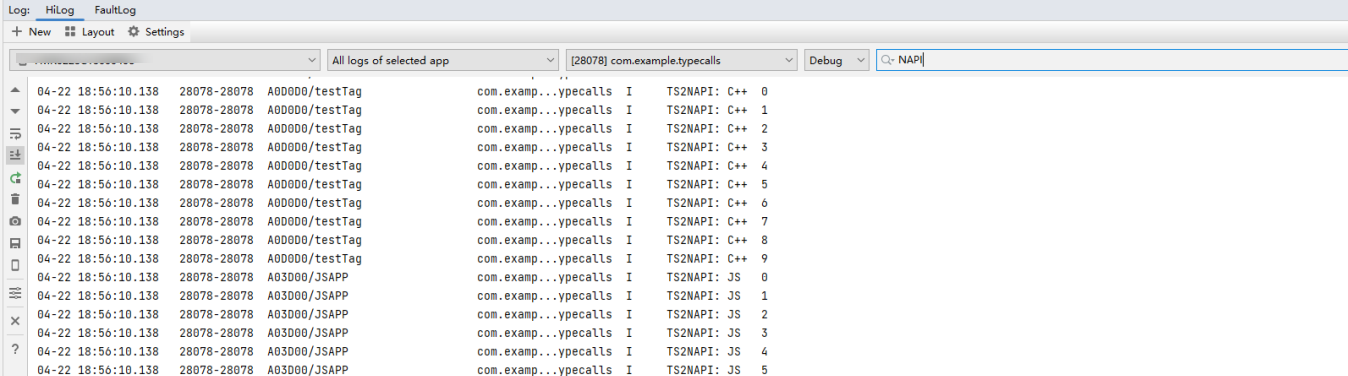The width and height of the screenshot is (1348, 376).
Task: Open the 'All logs of selected app' dropdown
Action: point(443,60)
